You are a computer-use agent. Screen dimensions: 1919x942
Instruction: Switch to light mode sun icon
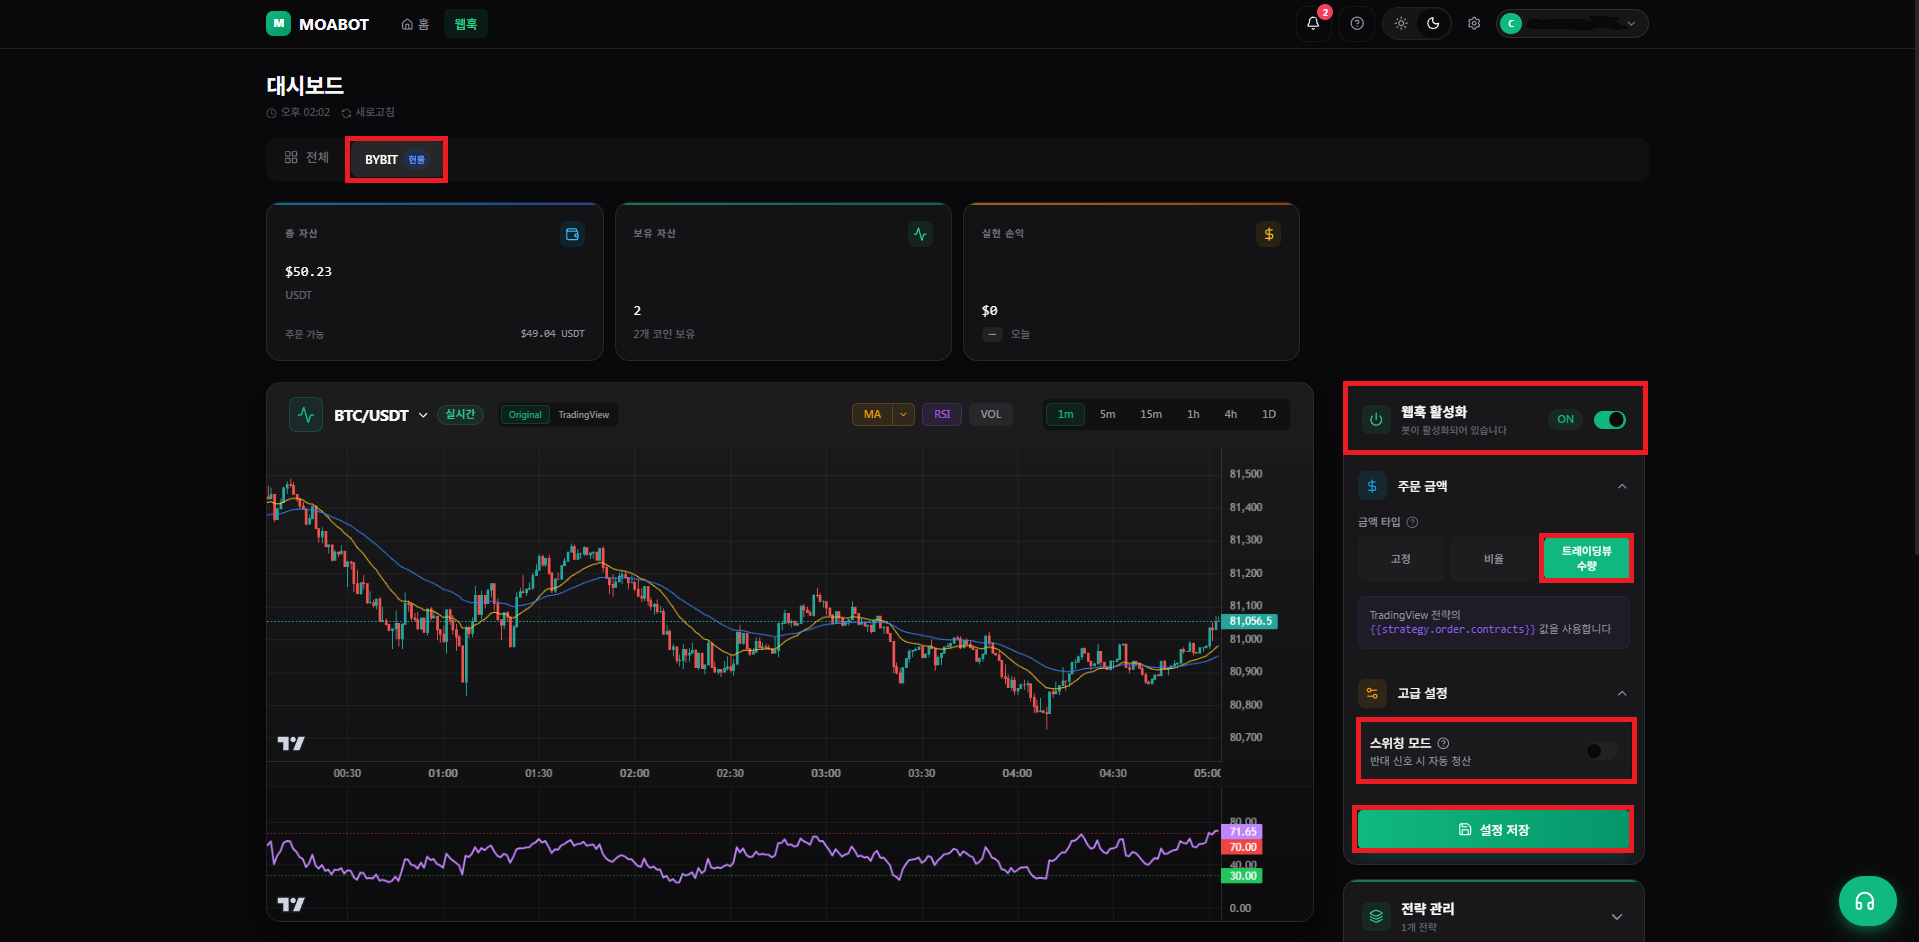point(1401,24)
